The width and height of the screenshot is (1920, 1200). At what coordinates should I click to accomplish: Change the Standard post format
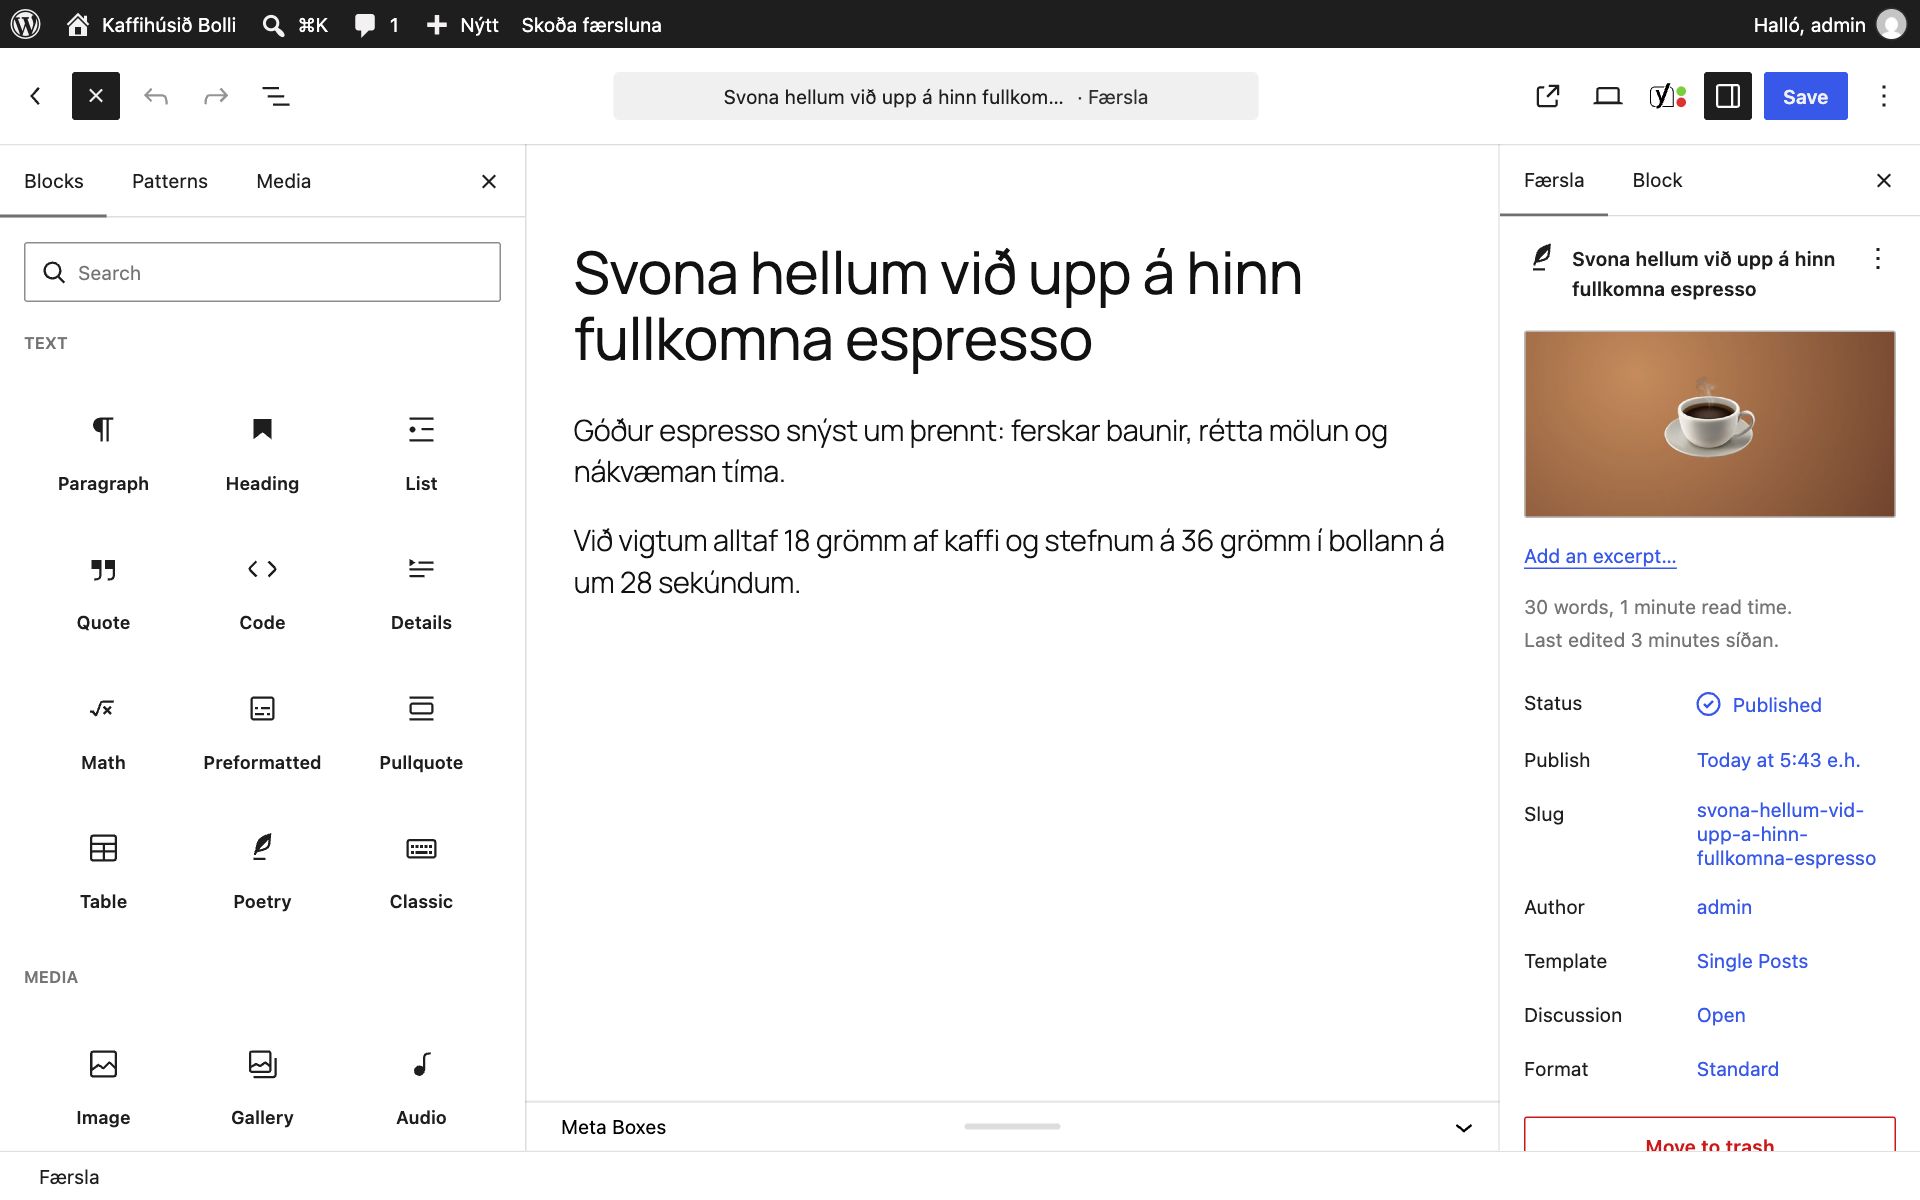click(x=1738, y=1069)
